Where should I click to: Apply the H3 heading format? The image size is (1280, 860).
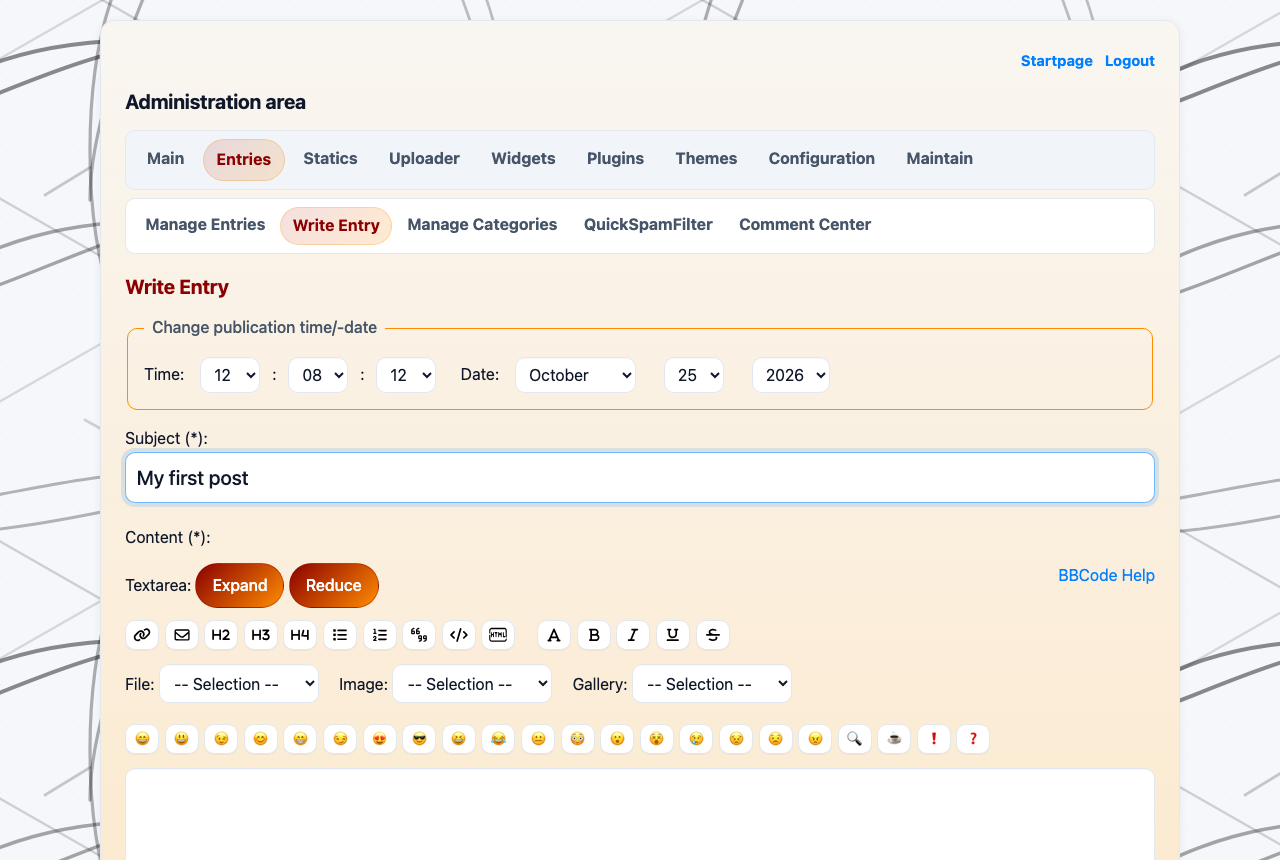click(261, 635)
